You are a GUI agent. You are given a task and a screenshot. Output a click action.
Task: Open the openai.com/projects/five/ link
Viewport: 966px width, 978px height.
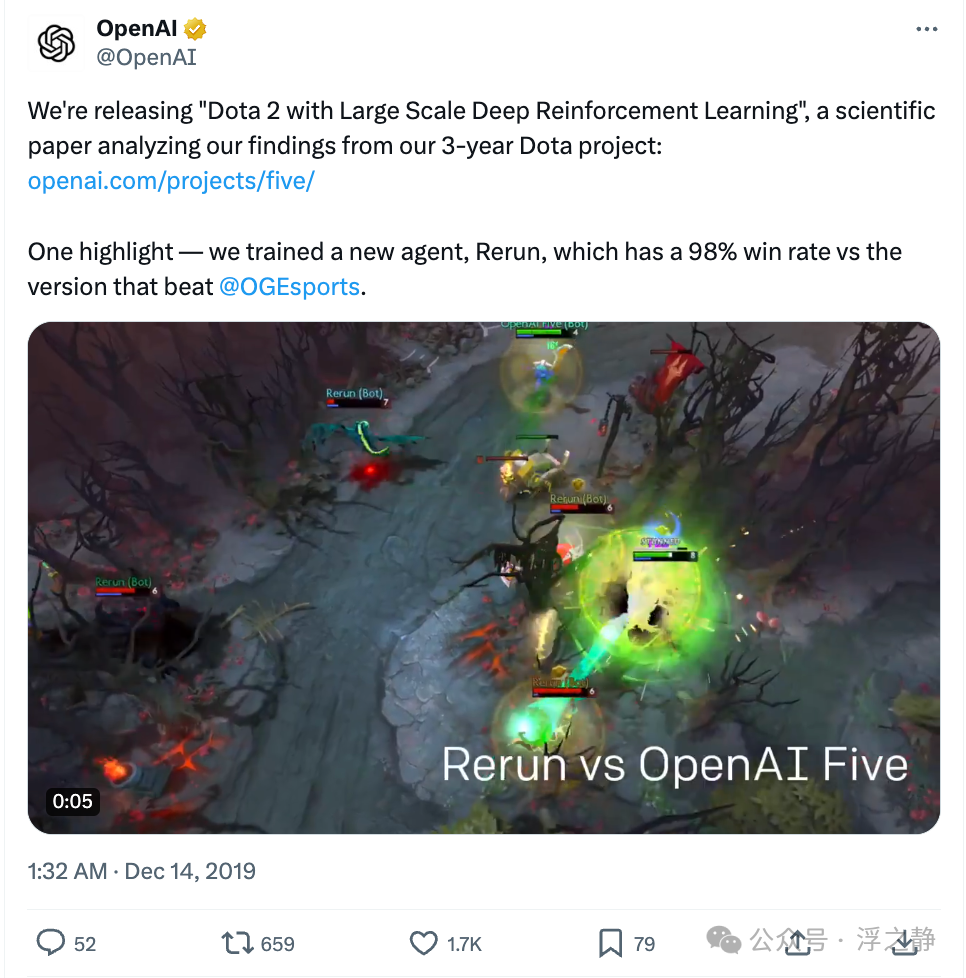coord(171,181)
